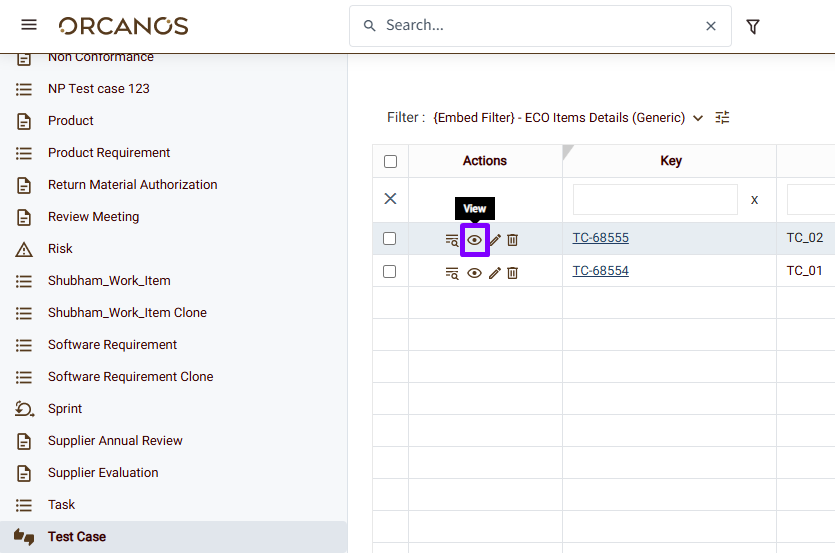Click the Key column filter input
Viewport: 835px width, 553px height.
pos(654,199)
